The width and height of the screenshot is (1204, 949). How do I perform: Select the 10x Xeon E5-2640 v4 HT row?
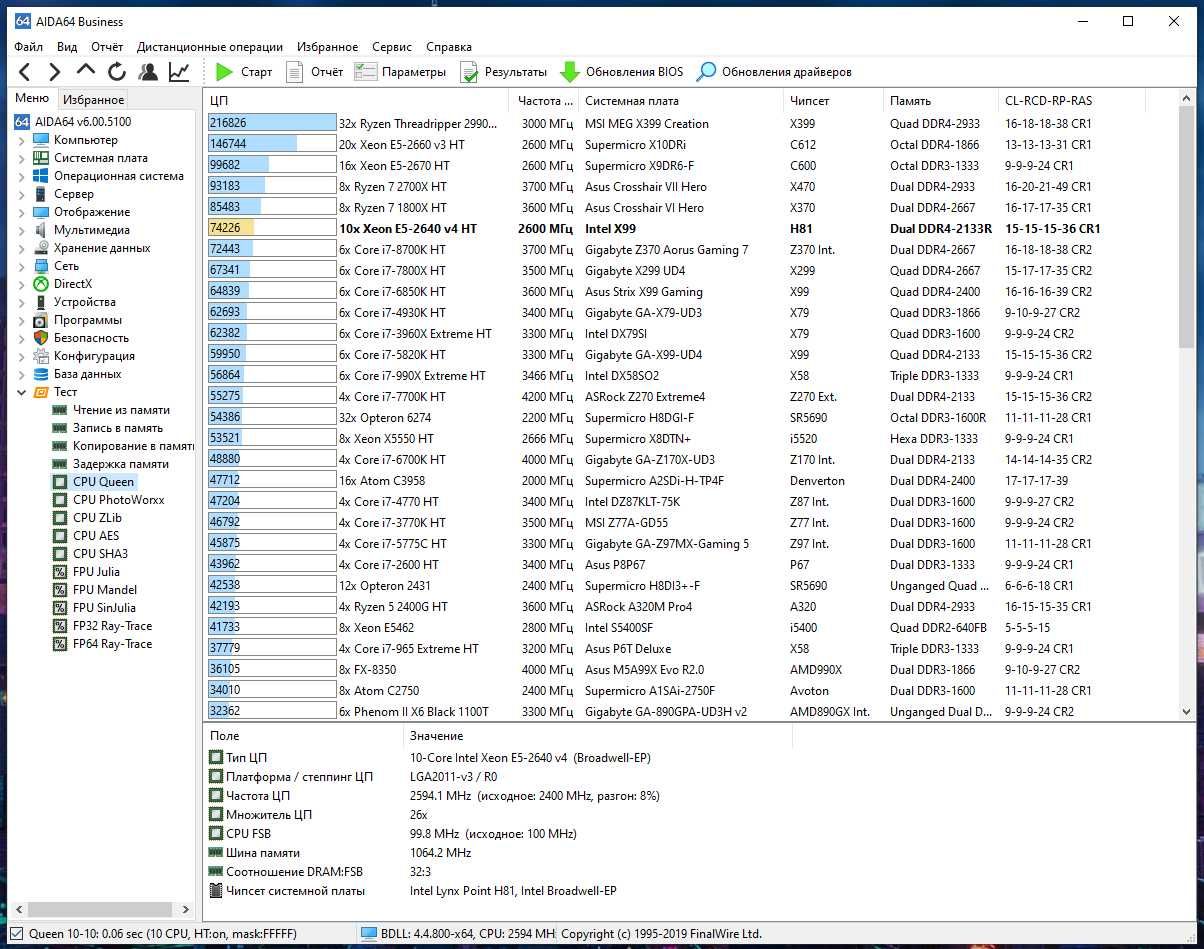[691, 229]
